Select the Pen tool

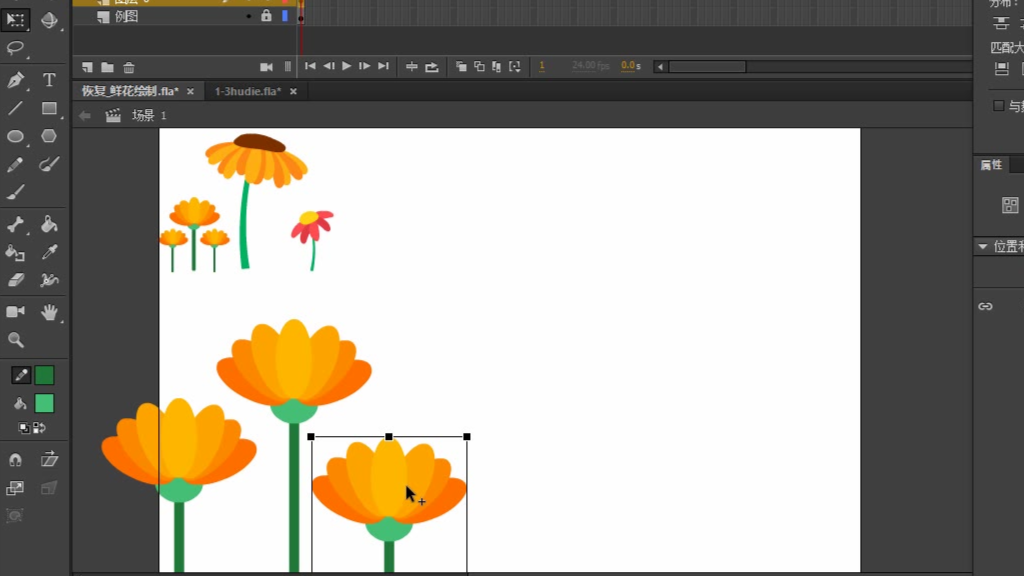click(x=16, y=80)
